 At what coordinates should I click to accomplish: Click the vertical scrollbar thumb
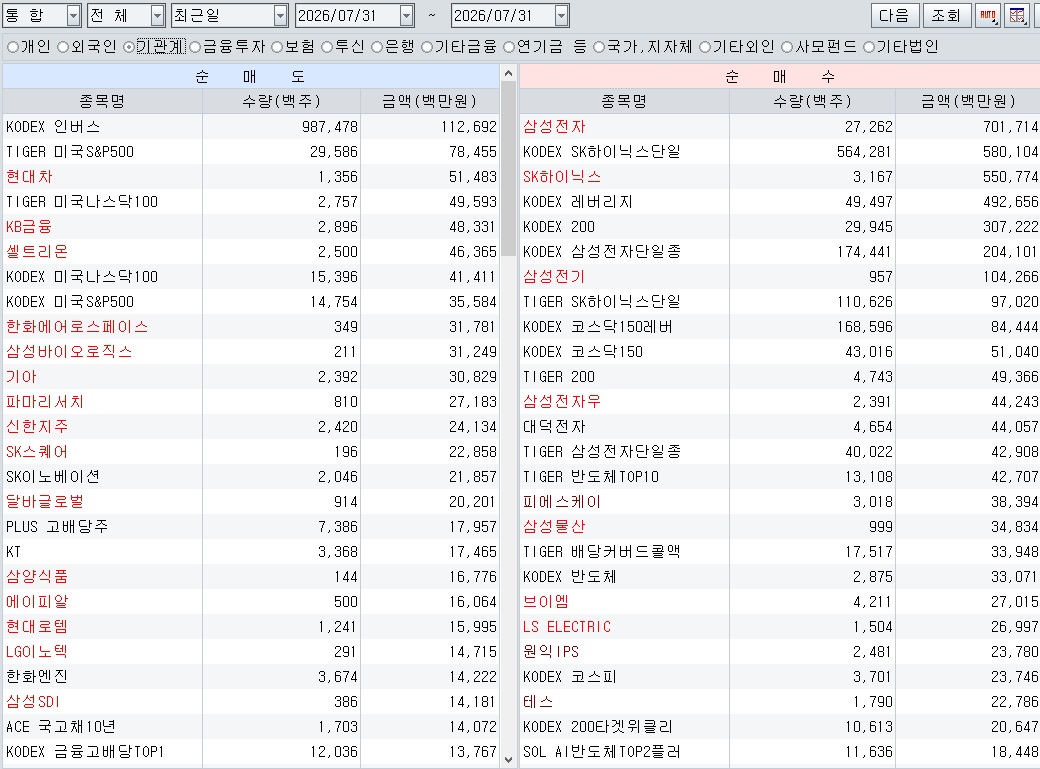tap(509, 169)
